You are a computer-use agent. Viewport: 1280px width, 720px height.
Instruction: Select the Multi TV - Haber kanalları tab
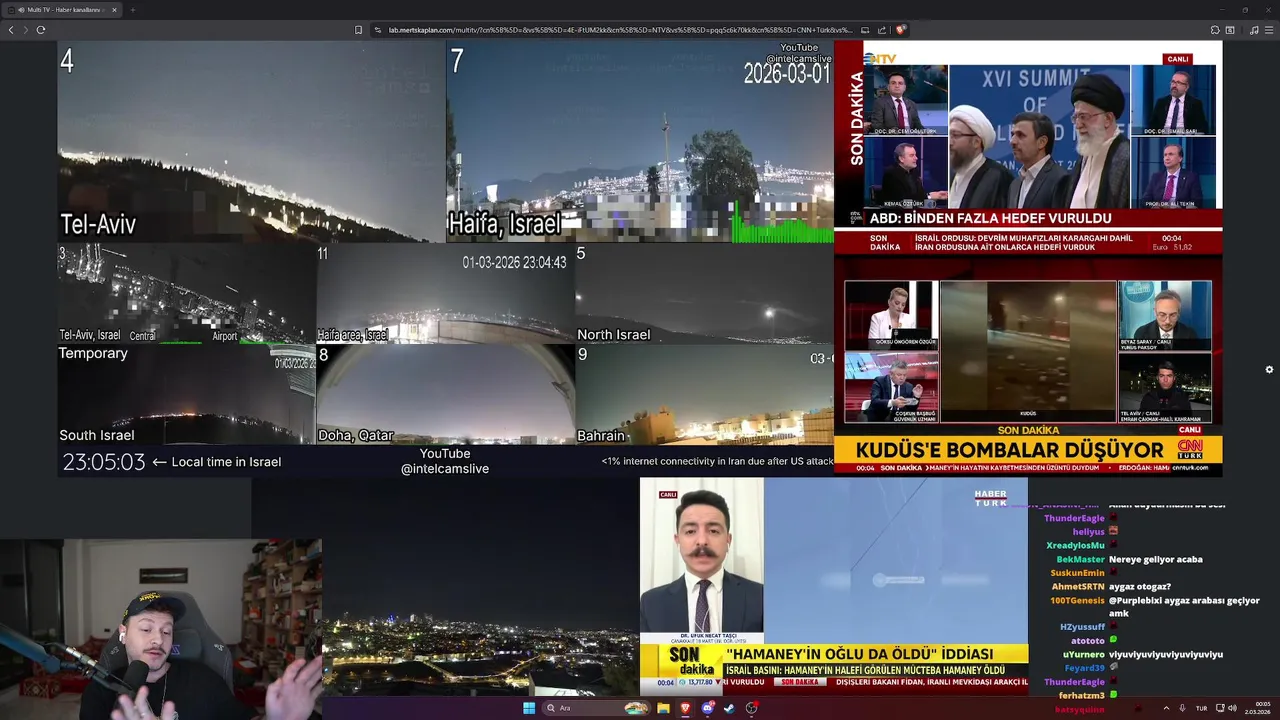pos(62,10)
